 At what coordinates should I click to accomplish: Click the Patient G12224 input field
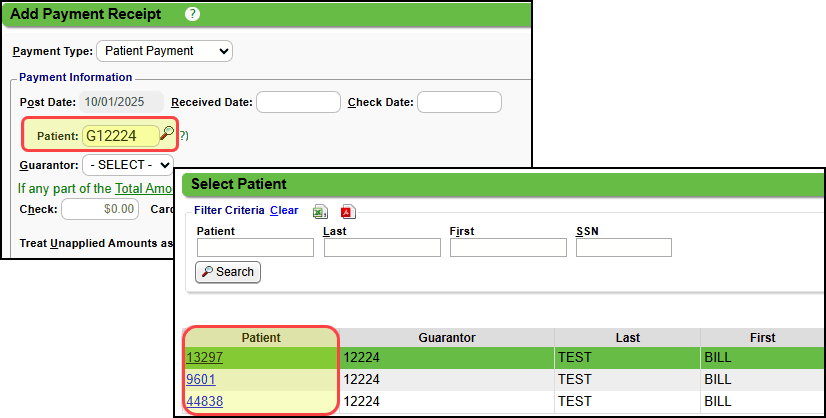(x=121, y=135)
